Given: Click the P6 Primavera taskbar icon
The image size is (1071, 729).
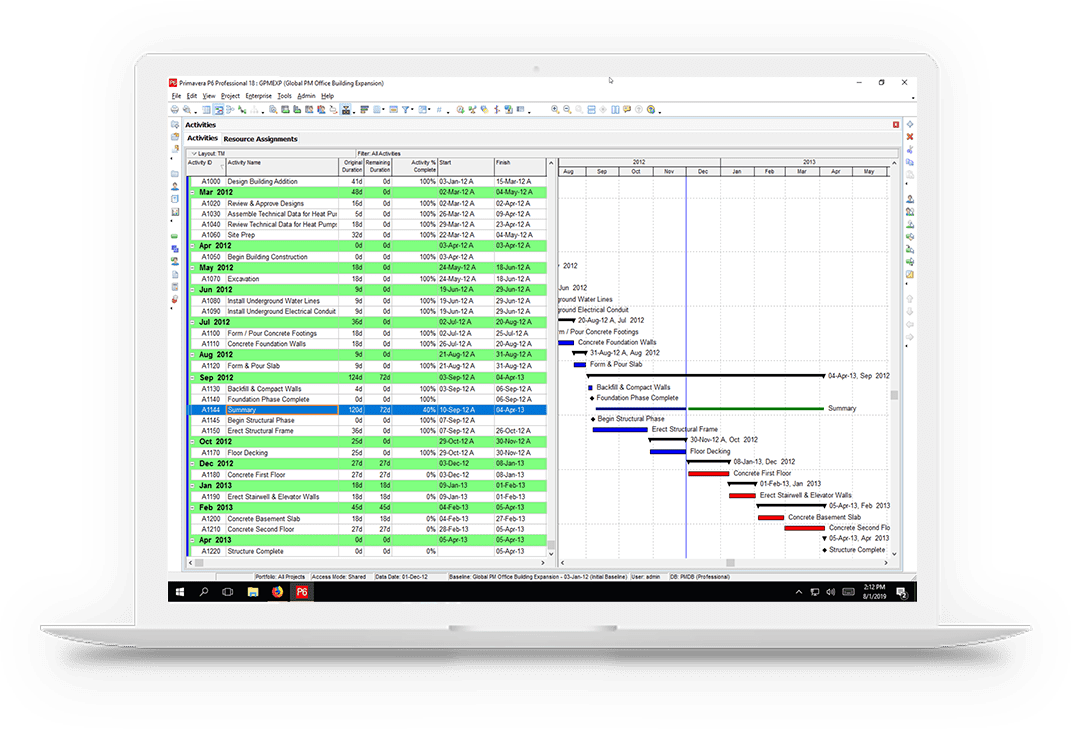Looking at the screenshot, I should click(302, 592).
